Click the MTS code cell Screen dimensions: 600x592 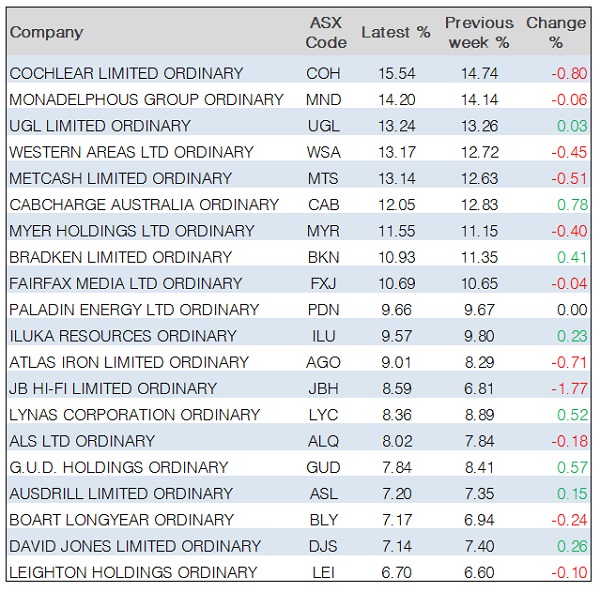324,179
